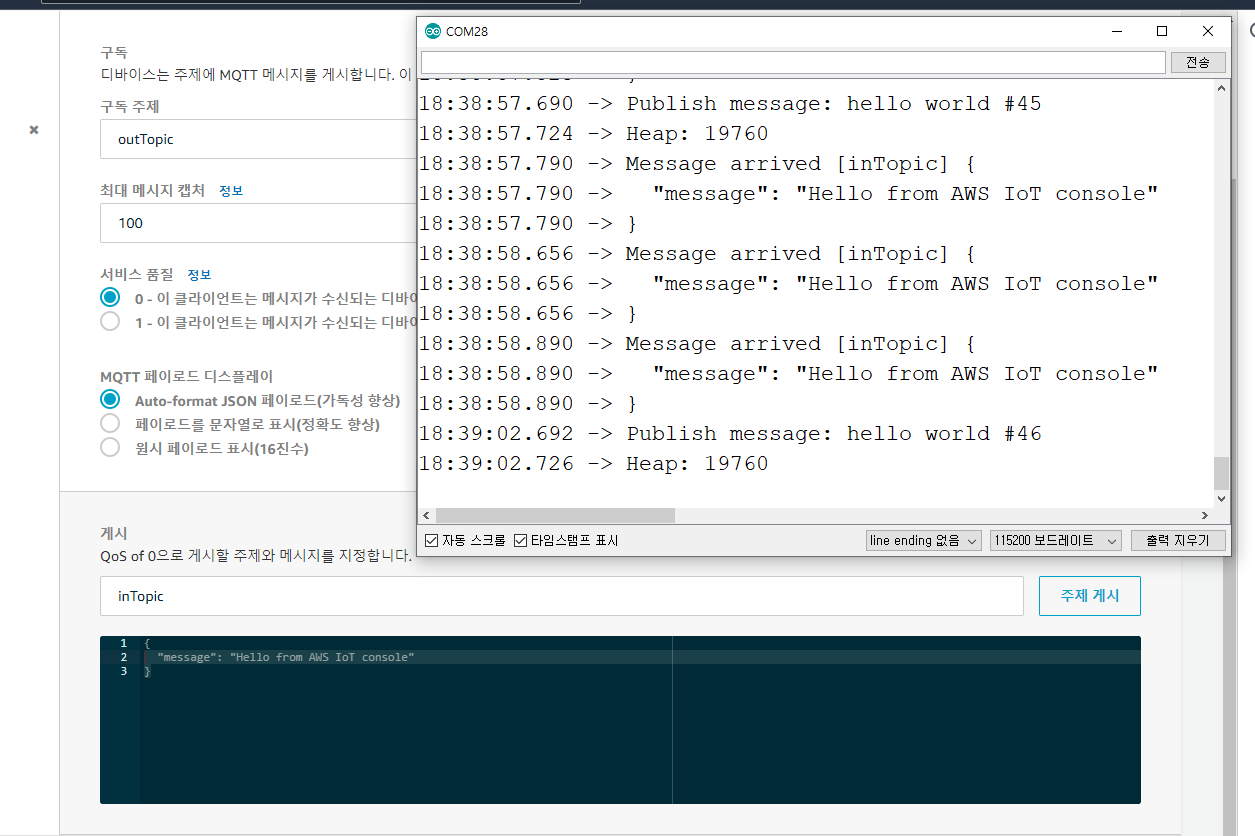This screenshot has width=1255, height=836.
Task: Click the 전송 send button in serial monitor
Action: coord(1198,62)
